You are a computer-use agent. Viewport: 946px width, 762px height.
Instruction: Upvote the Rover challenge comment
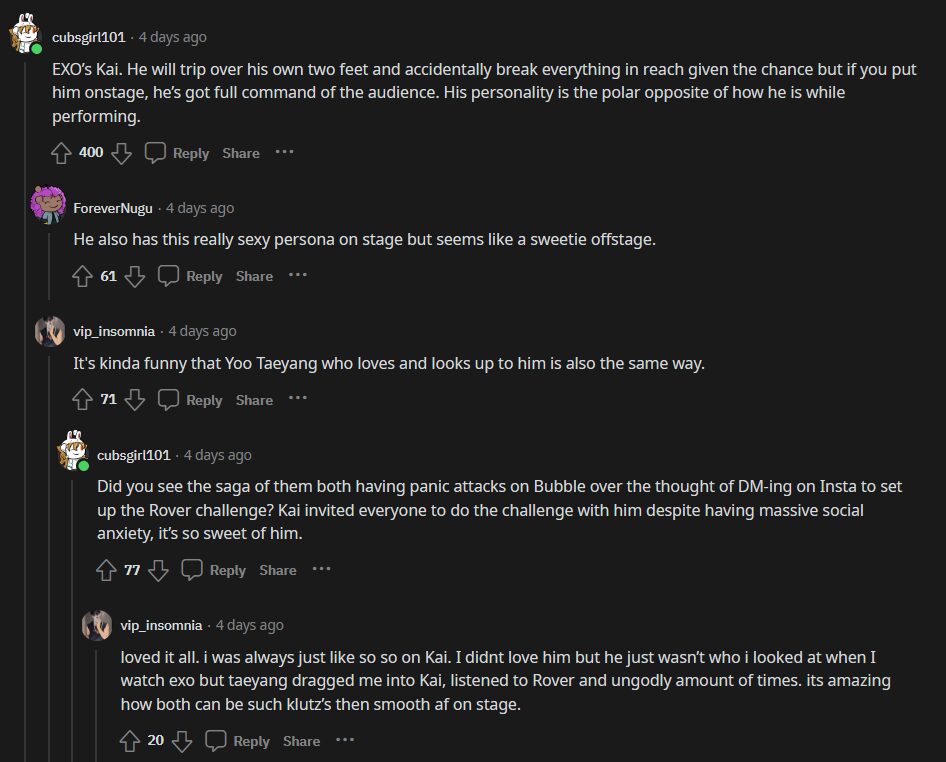pyautogui.click(x=107, y=570)
